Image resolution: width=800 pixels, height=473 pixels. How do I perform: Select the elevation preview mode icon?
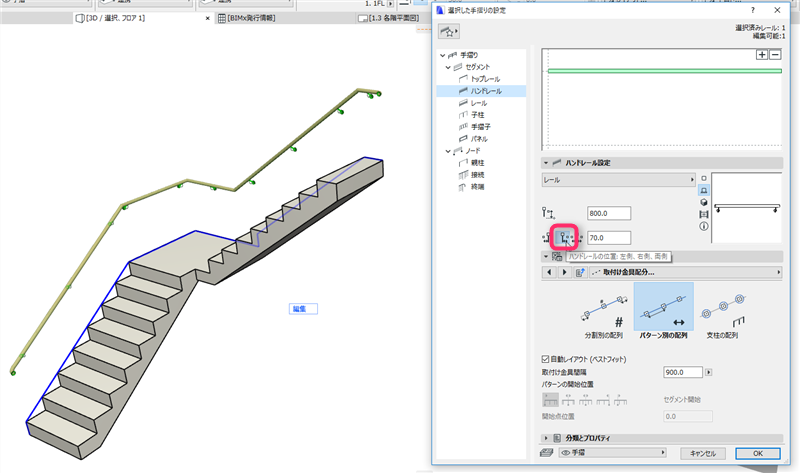pos(704,214)
